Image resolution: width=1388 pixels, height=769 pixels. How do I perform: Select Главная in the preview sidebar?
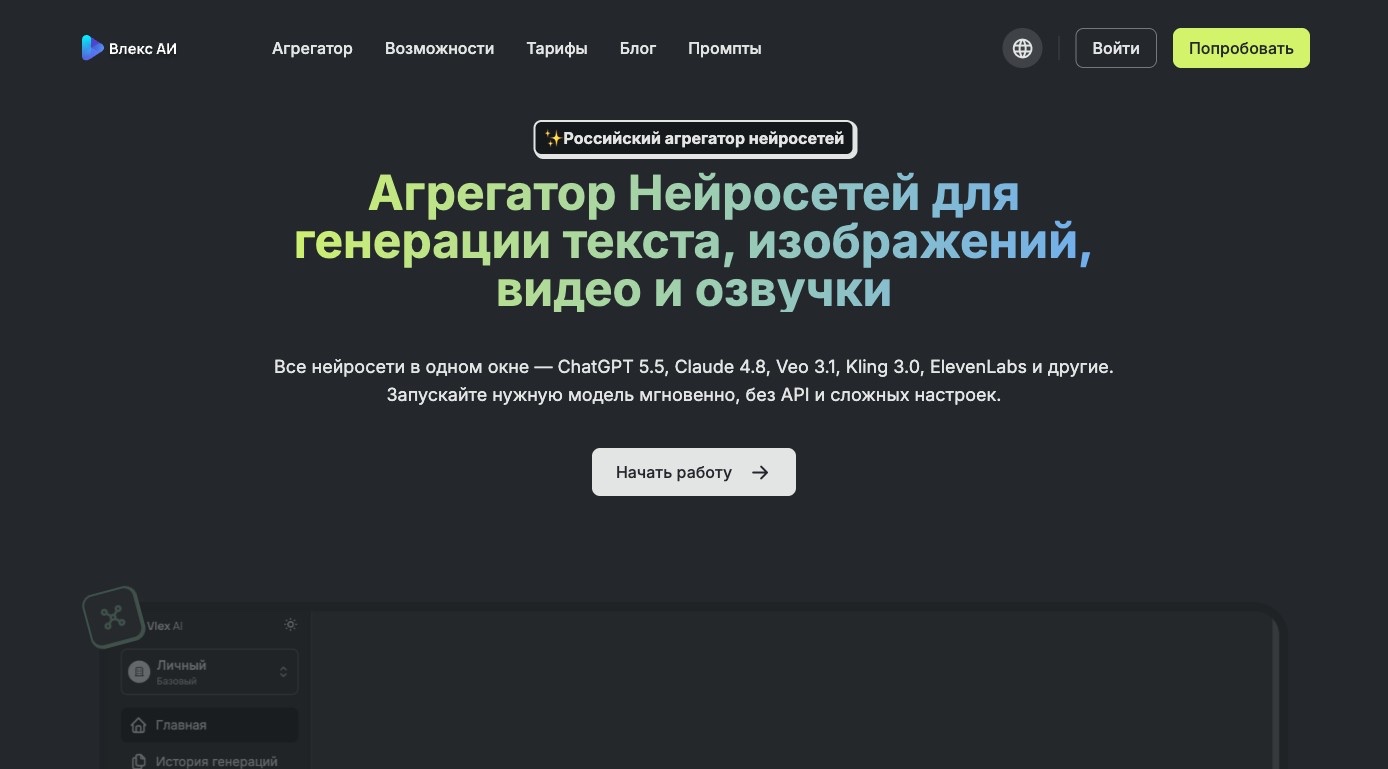(210, 725)
